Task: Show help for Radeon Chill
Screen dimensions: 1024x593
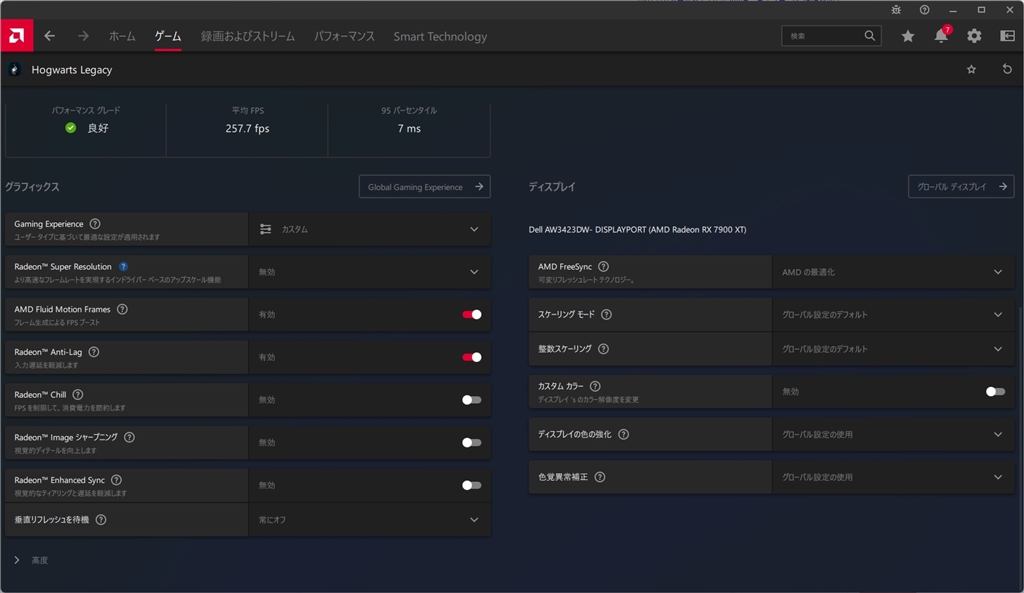Action: tap(78, 394)
